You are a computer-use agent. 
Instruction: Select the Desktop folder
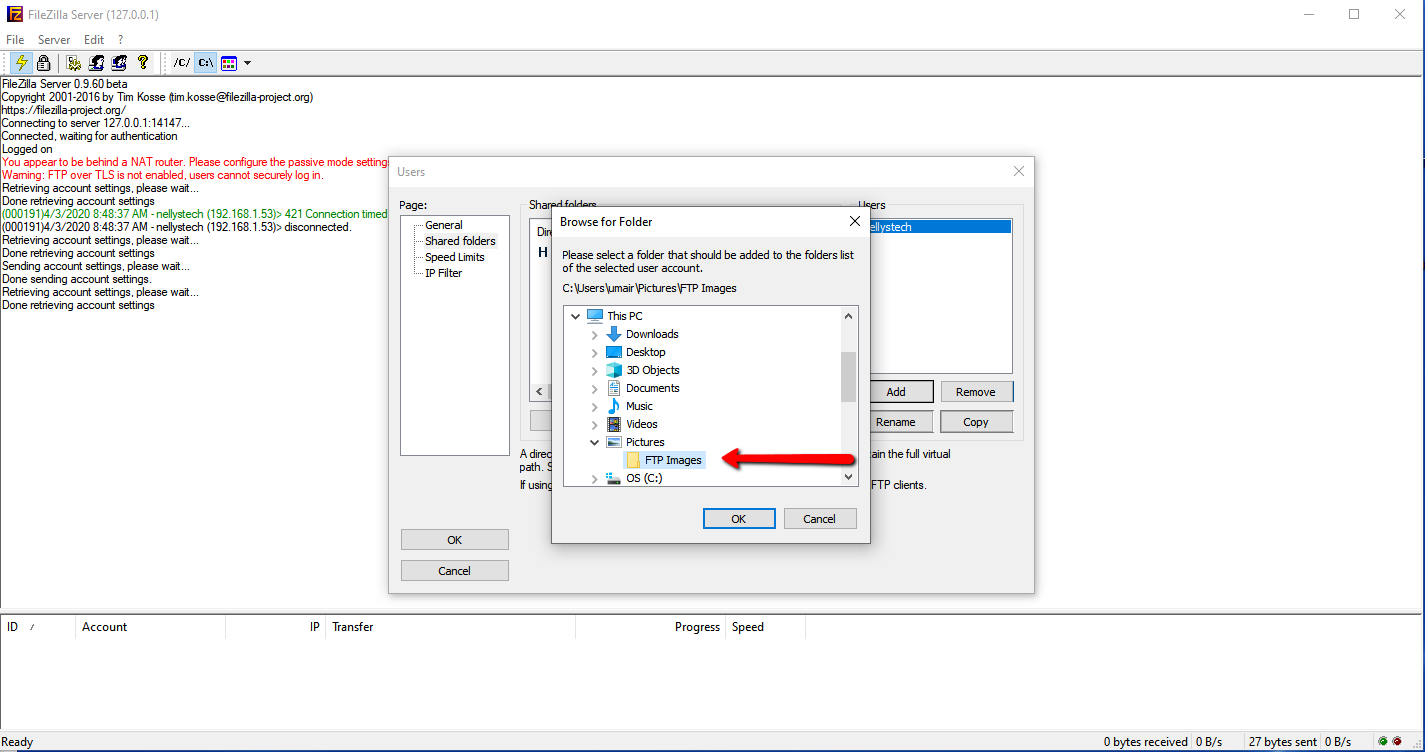(646, 352)
